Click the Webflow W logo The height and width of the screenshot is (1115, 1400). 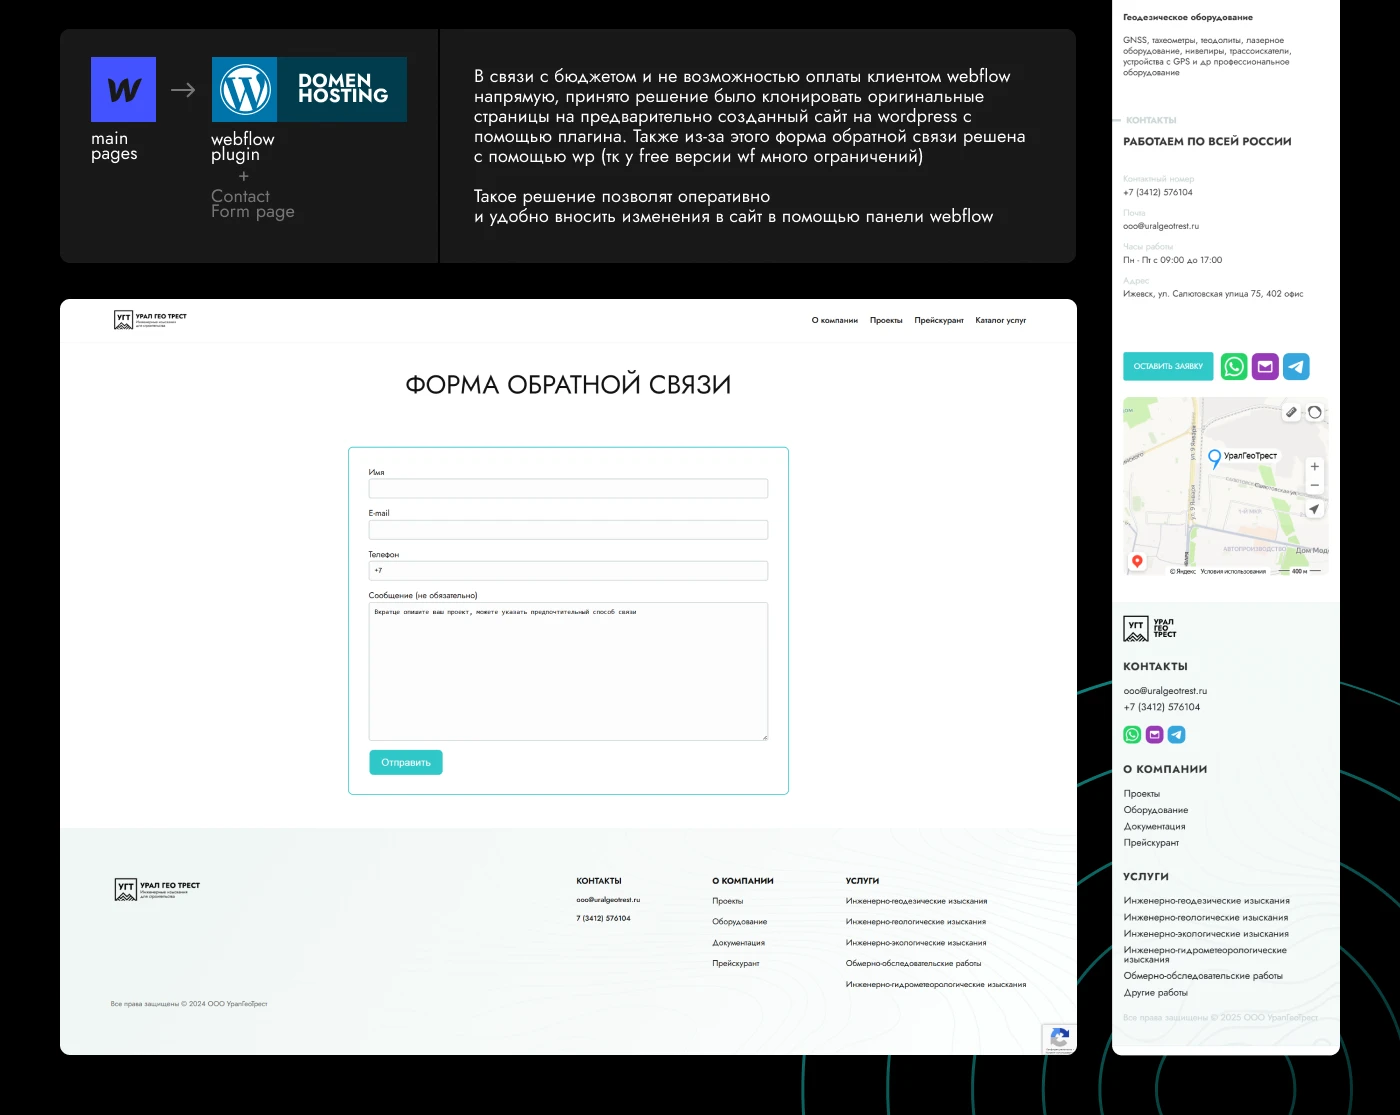point(122,89)
